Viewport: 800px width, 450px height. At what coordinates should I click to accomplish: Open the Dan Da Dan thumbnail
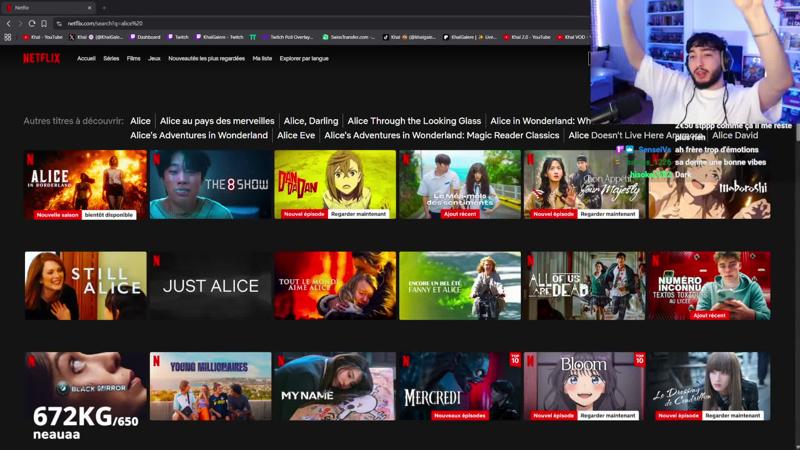click(x=335, y=184)
